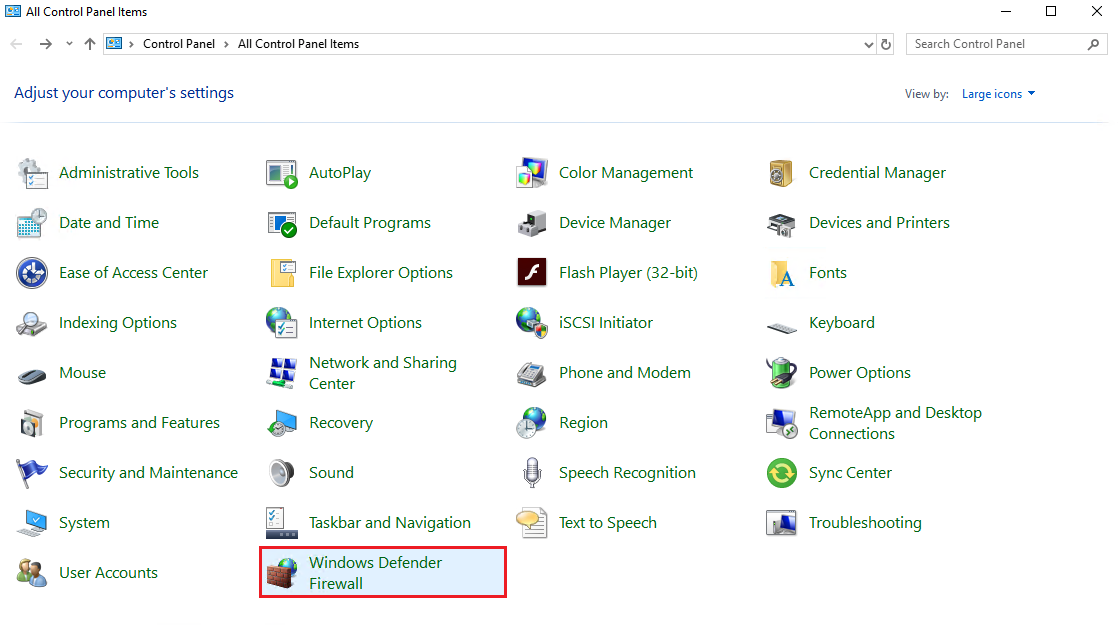Open the Administrative Tools icon
Screen dimensions: 1118x626
pyautogui.click(x=32, y=173)
